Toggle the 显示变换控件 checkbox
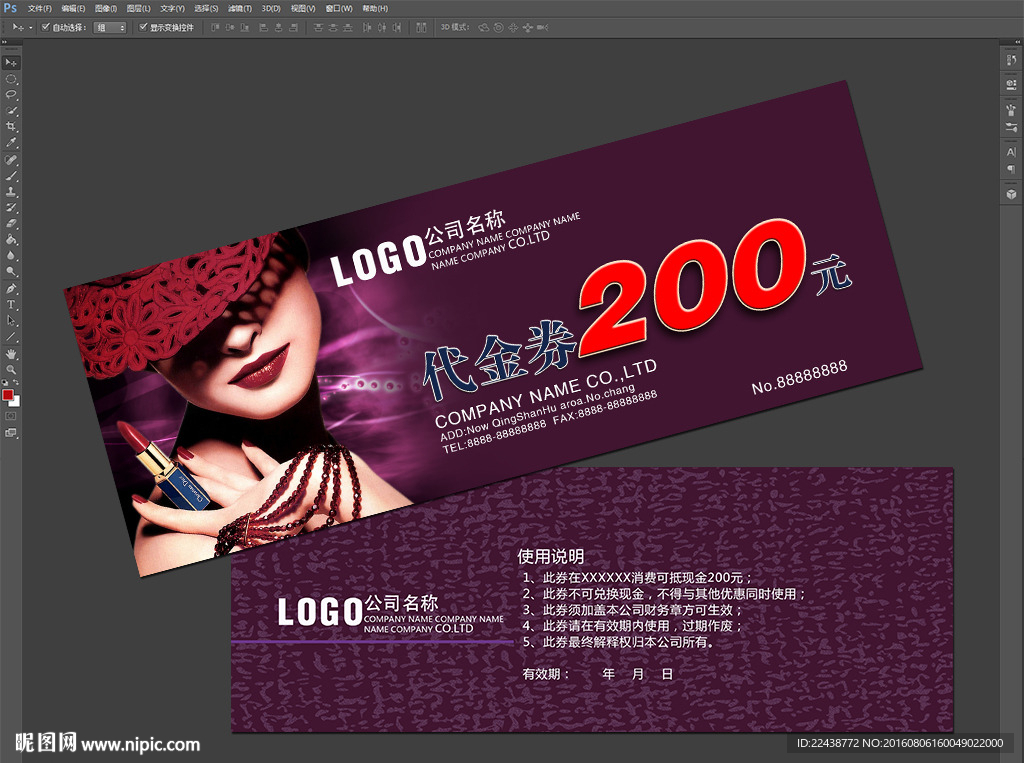1024x763 pixels. 143,27
